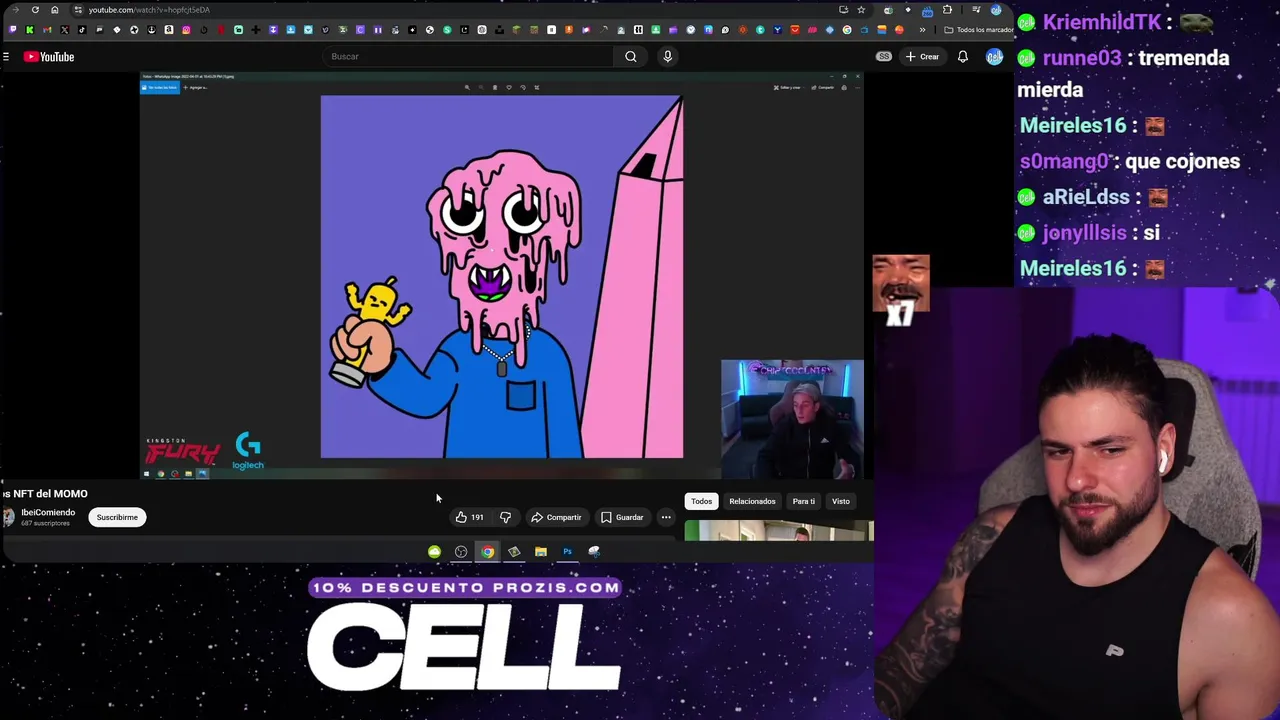Open the YouTube hamburger guide menu
The height and width of the screenshot is (720, 1280).
[6, 57]
